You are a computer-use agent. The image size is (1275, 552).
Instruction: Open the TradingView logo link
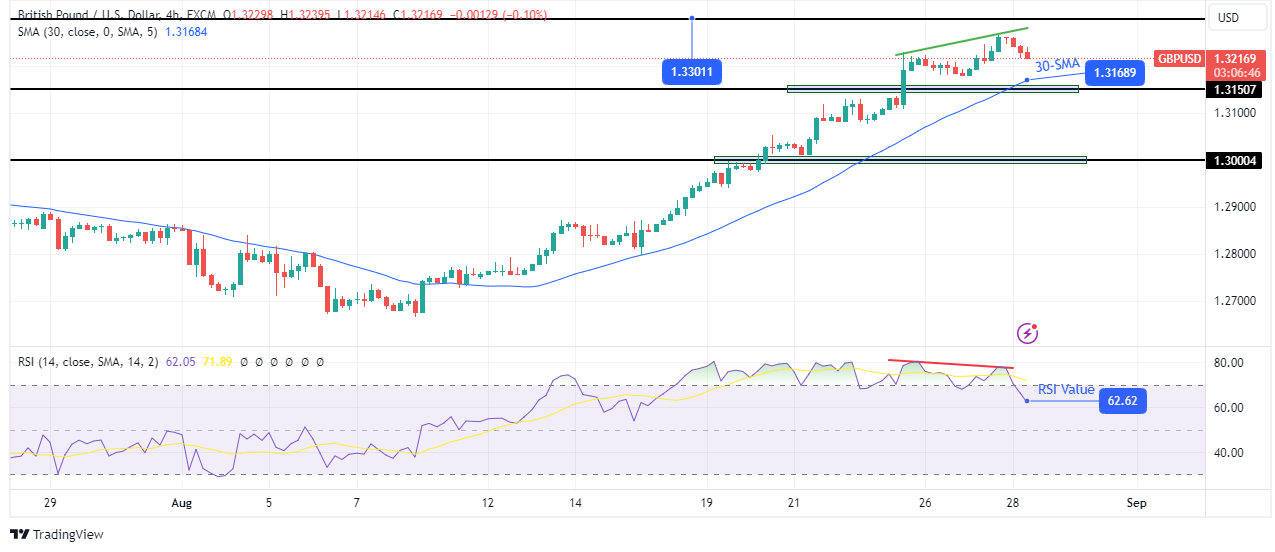(x=57, y=535)
